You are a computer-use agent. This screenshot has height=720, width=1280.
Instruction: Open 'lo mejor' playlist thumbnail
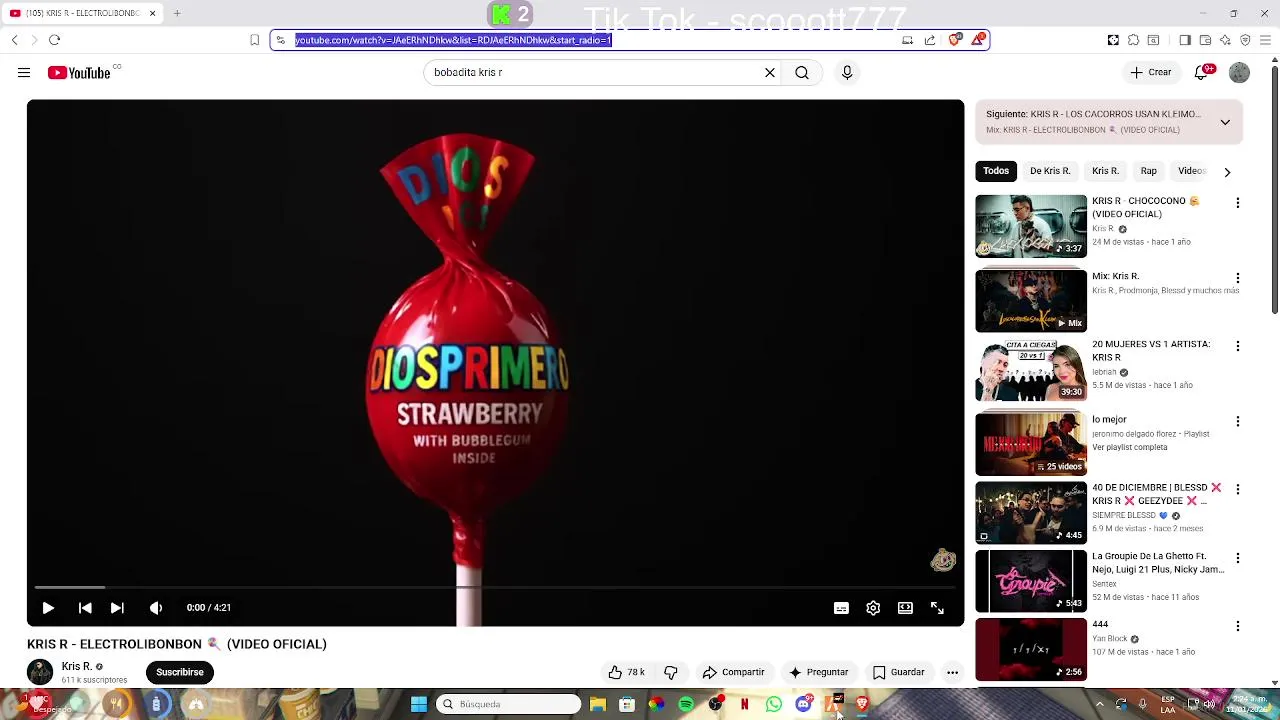point(1031,444)
